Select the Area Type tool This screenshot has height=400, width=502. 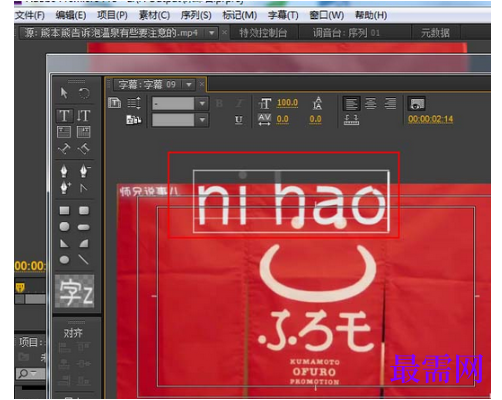coord(64,132)
